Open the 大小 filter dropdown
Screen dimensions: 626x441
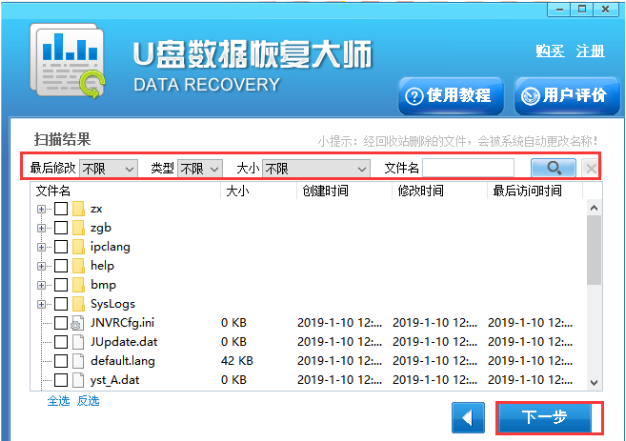(x=316, y=168)
